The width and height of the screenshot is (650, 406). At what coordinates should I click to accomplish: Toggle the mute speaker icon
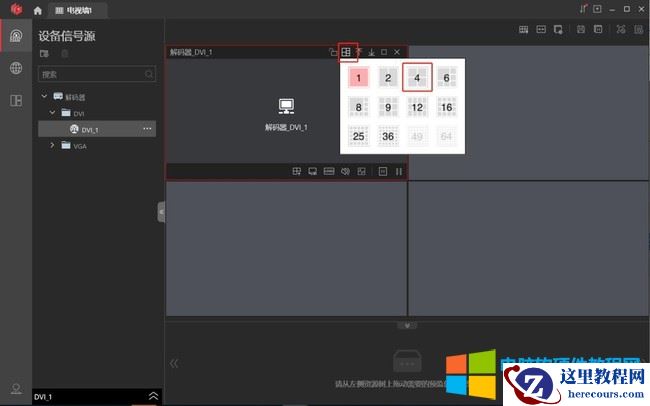coord(345,171)
